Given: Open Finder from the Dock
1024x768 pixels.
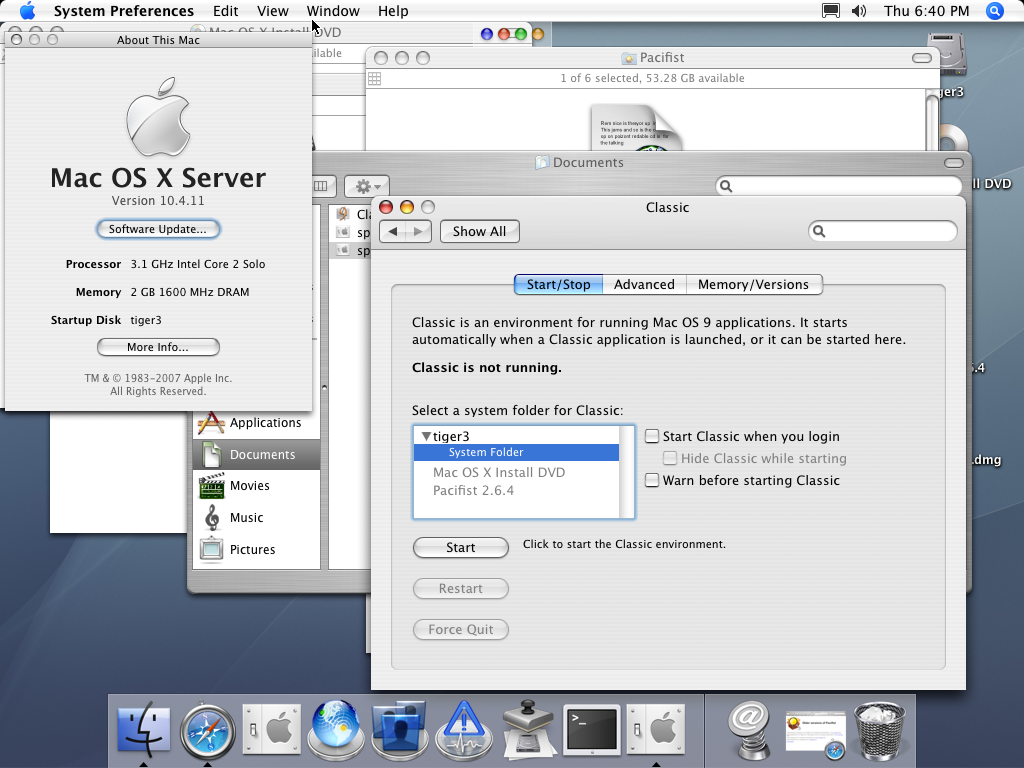Looking at the screenshot, I should [x=144, y=730].
